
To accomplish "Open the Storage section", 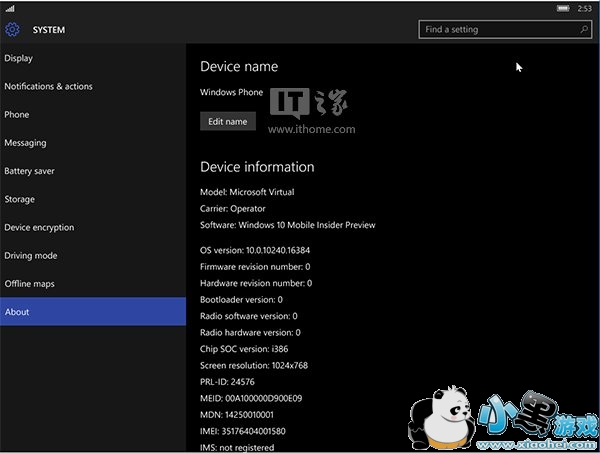I will click(20, 199).
